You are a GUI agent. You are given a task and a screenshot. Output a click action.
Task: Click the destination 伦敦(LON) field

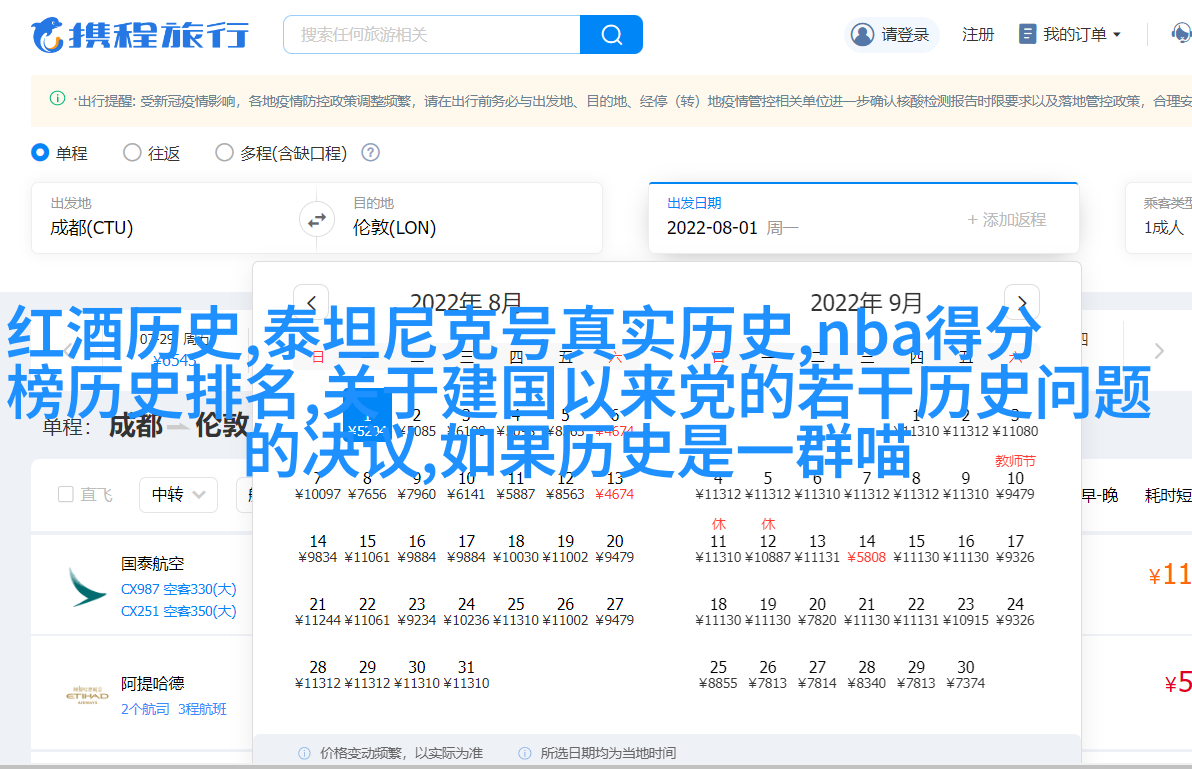pos(468,218)
